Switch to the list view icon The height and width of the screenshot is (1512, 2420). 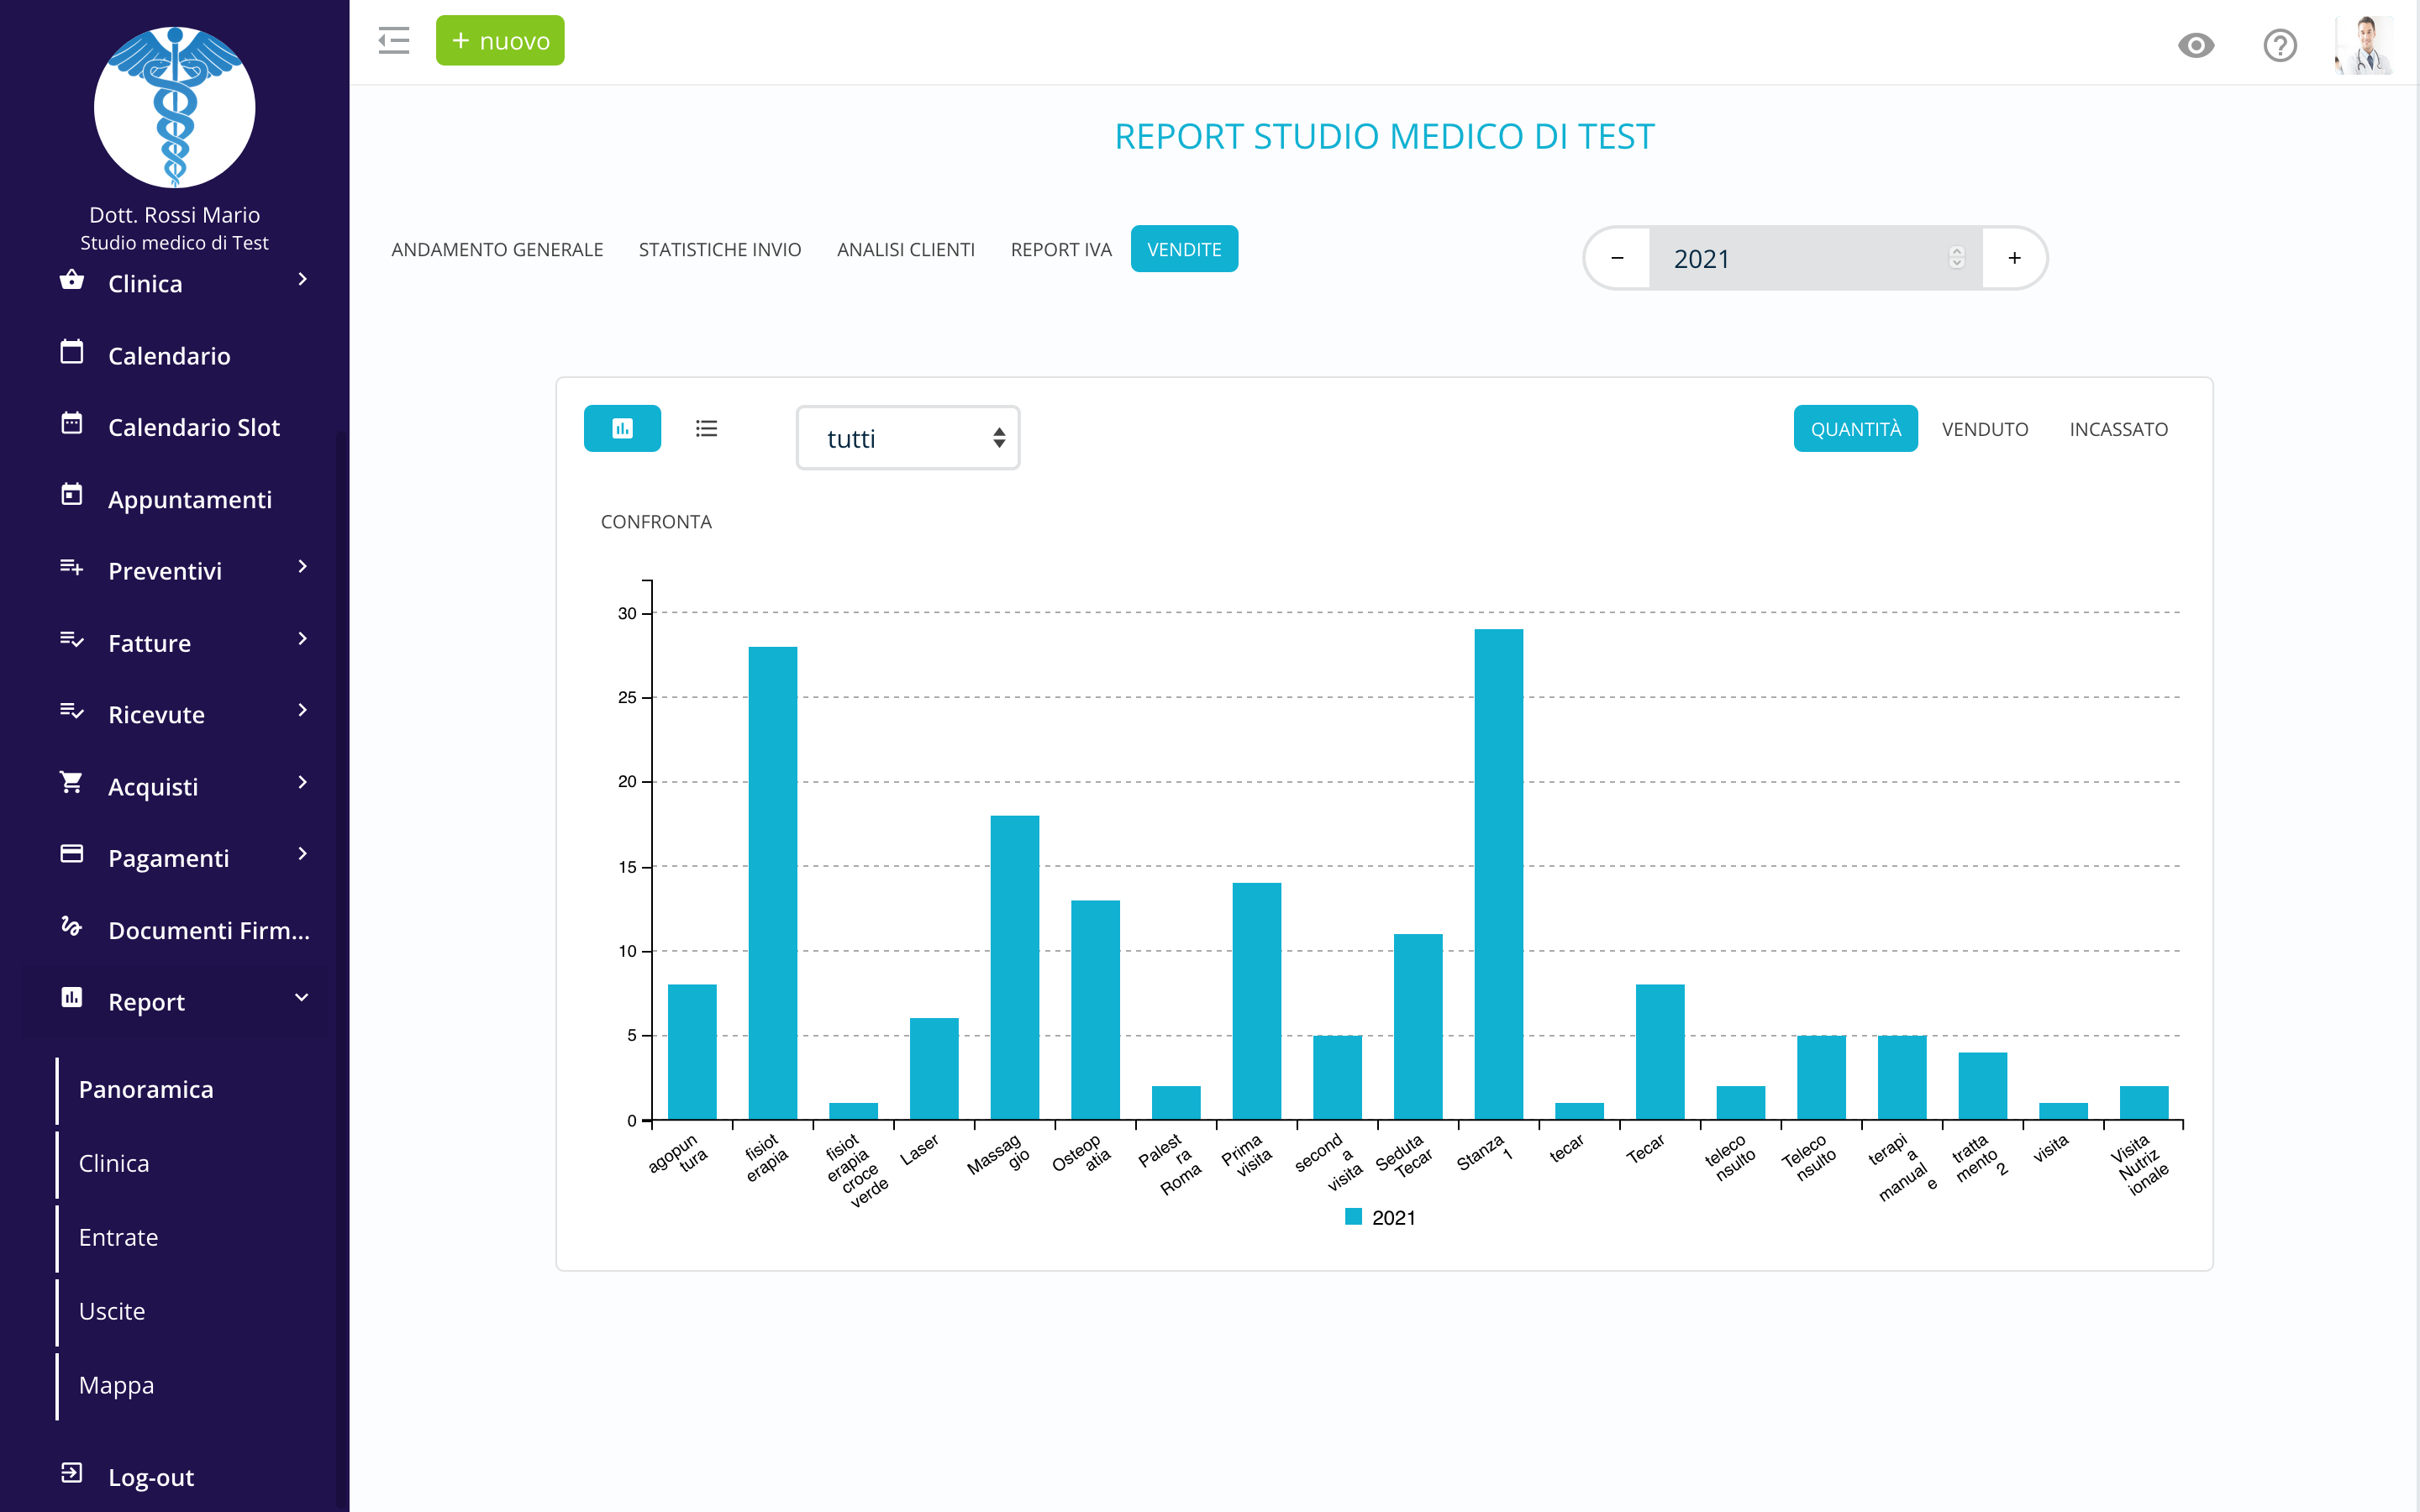click(706, 429)
